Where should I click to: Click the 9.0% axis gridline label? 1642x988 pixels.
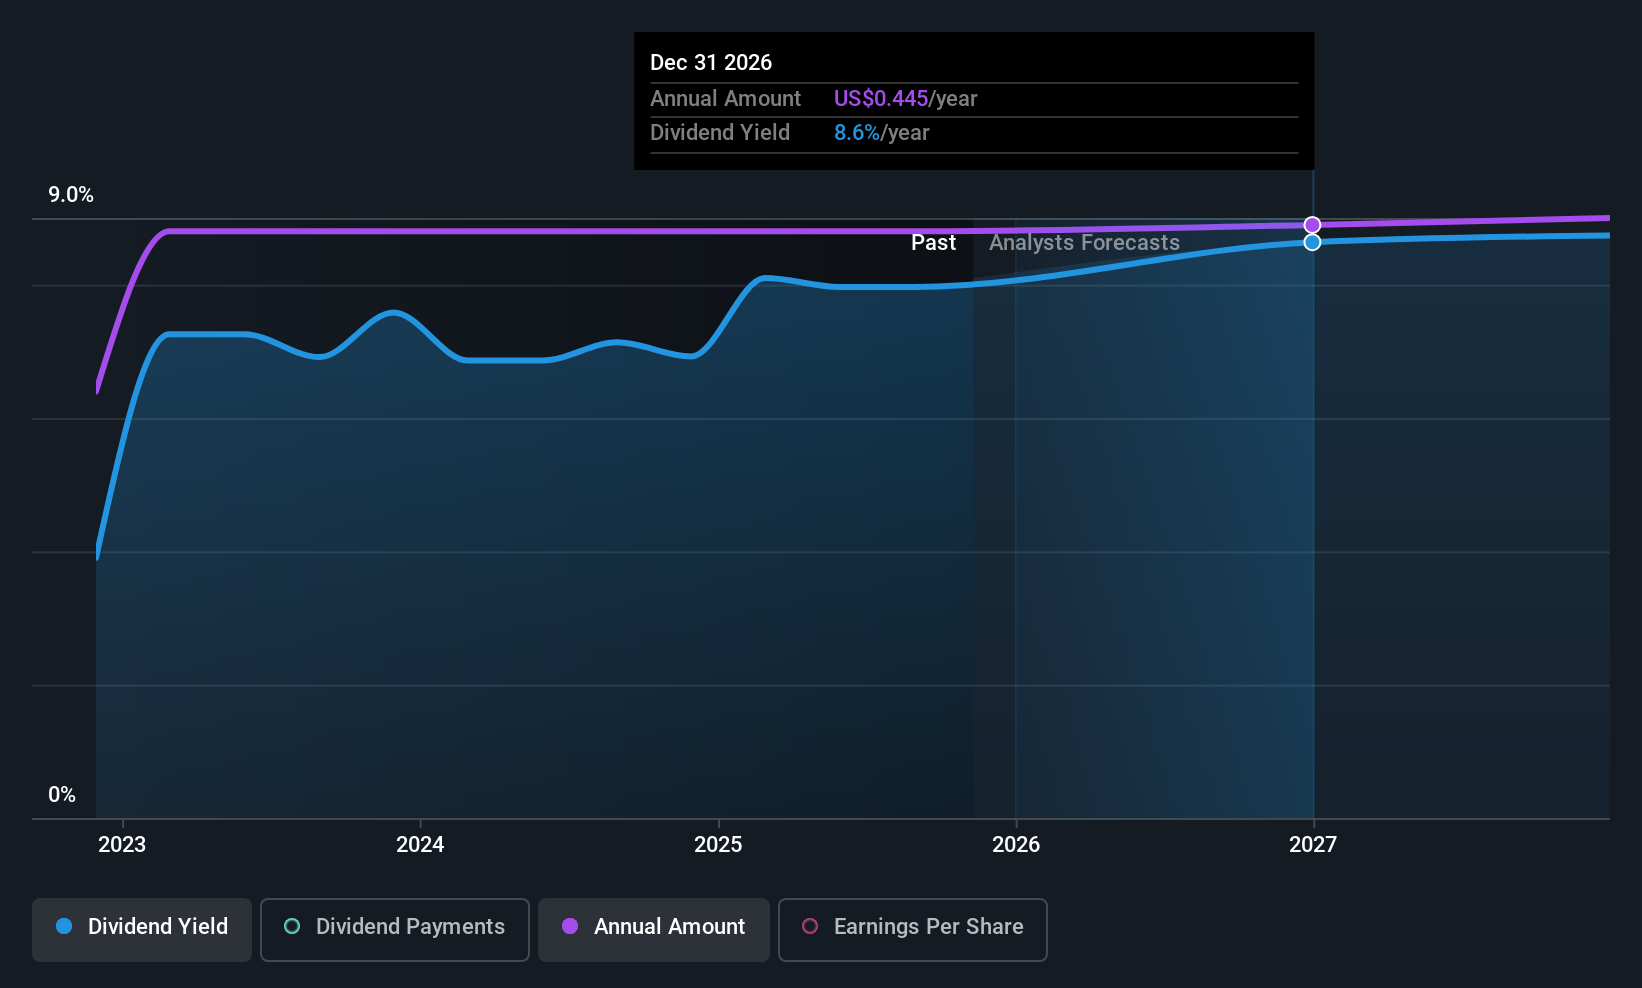tap(69, 195)
